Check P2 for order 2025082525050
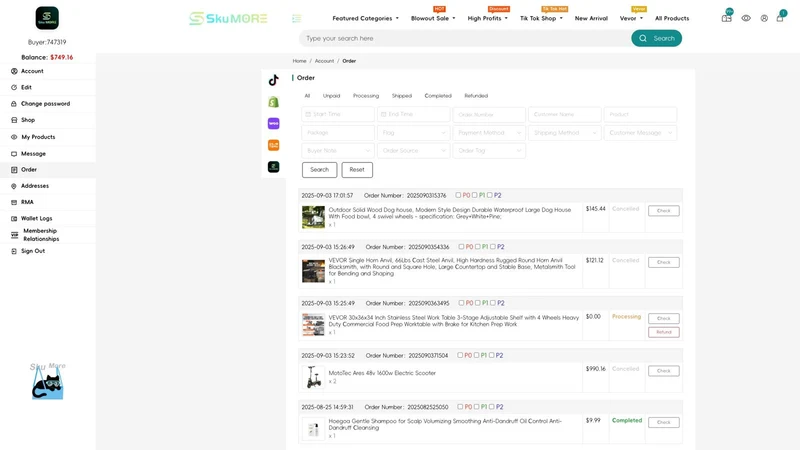 click(492, 407)
